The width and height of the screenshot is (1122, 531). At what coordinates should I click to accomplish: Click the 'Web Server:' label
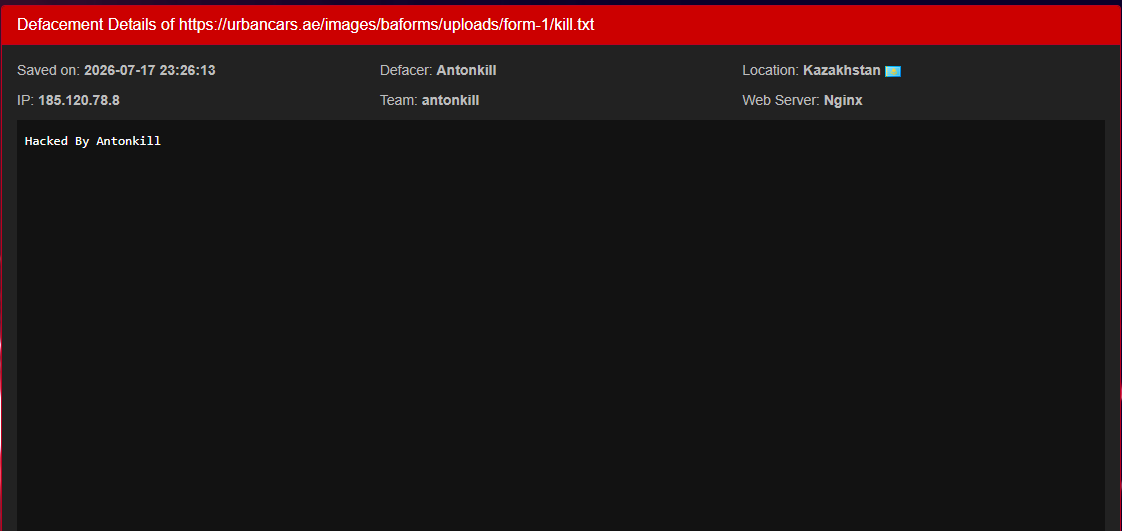point(781,100)
